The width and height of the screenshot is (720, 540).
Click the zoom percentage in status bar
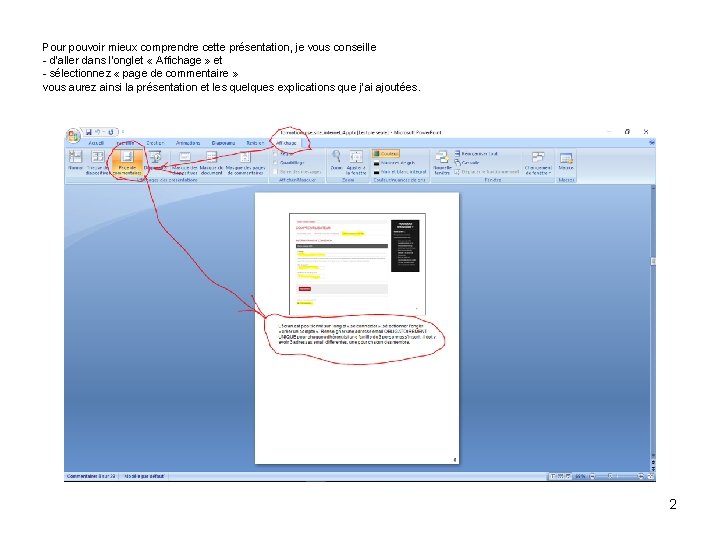point(580,477)
